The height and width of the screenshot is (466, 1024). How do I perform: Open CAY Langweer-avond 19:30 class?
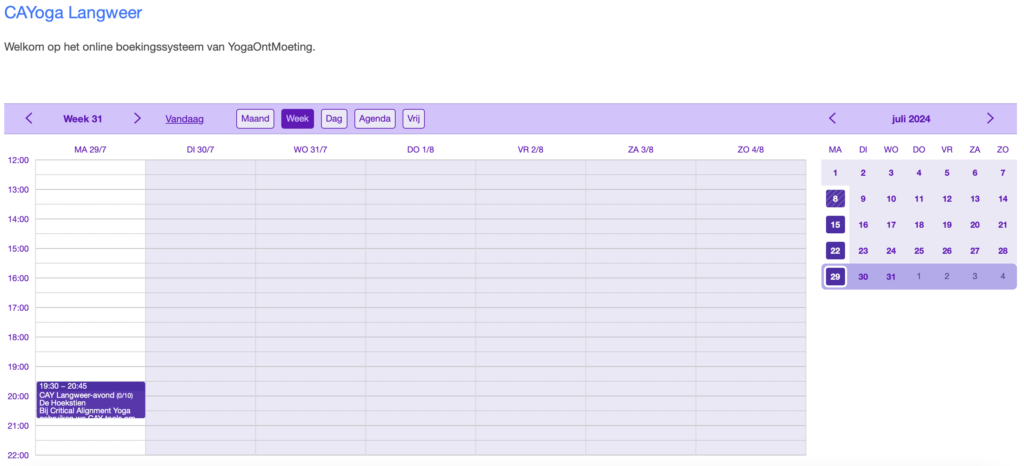tap(91, 400)
